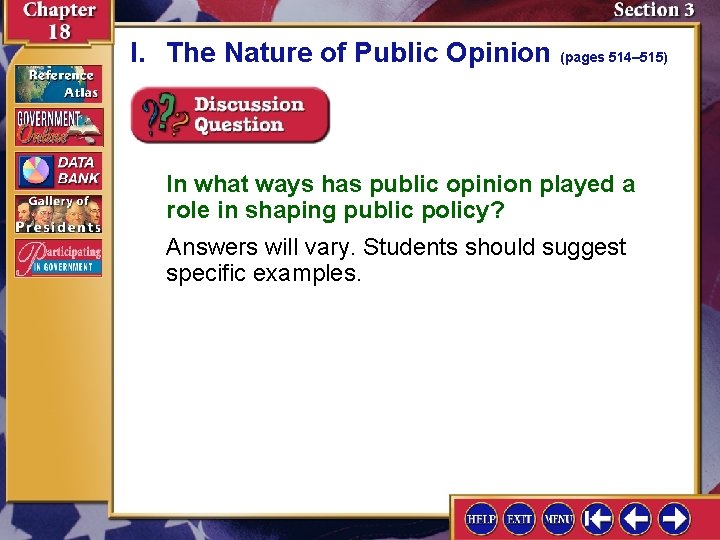720x540 pixels.
Task: Click the Section 3 label
Action: 653,10
